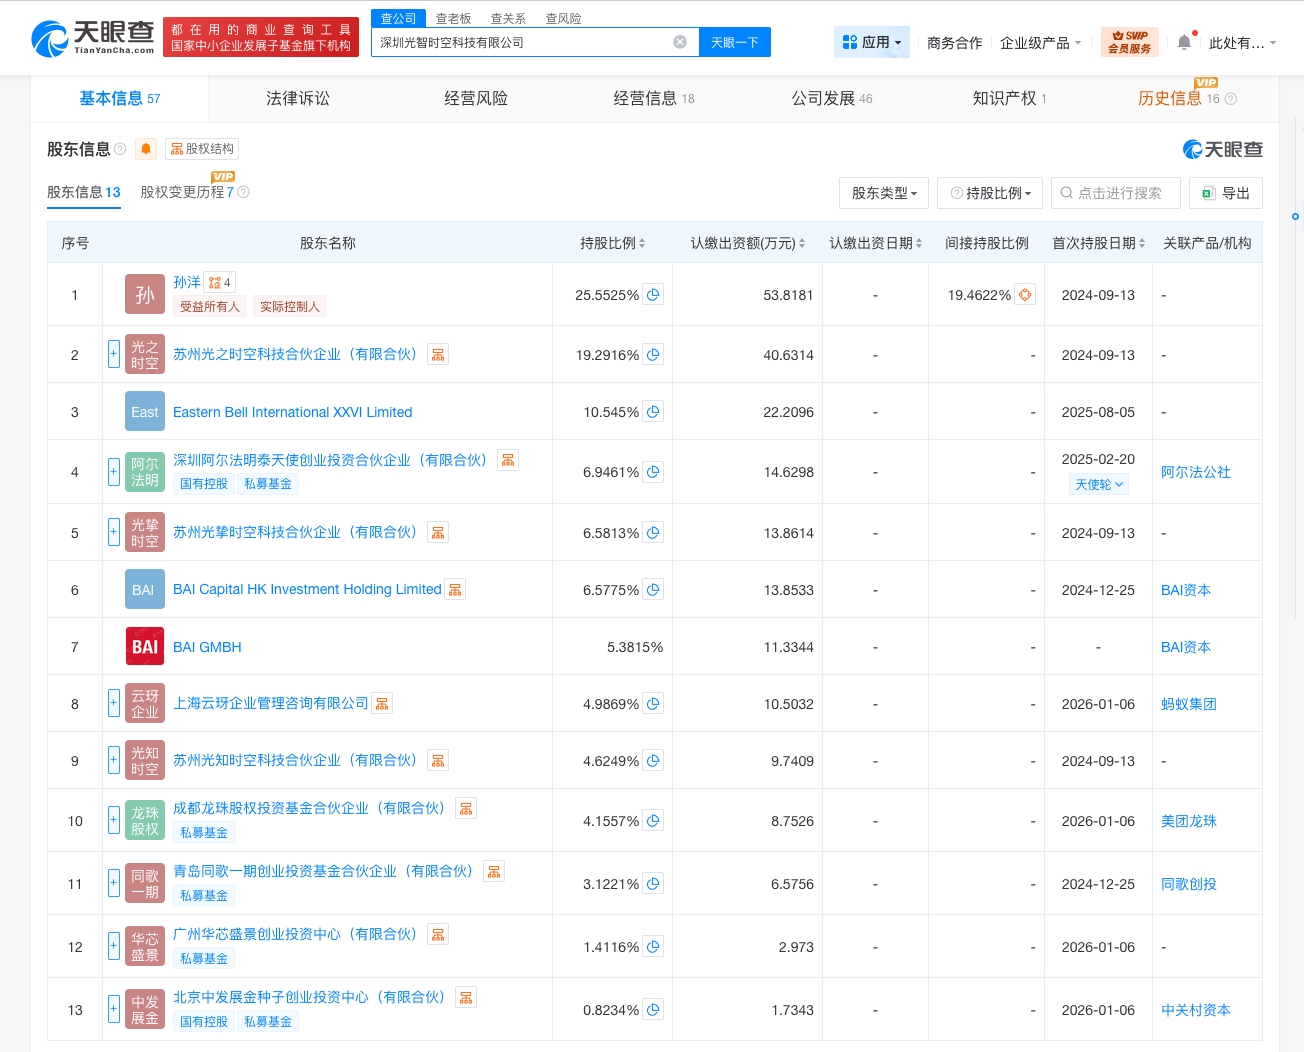Click the orange alert bell beside 股东信息
Image resolution: width=1304 pixels, height=1052 pixels.
tap(146, 149)
